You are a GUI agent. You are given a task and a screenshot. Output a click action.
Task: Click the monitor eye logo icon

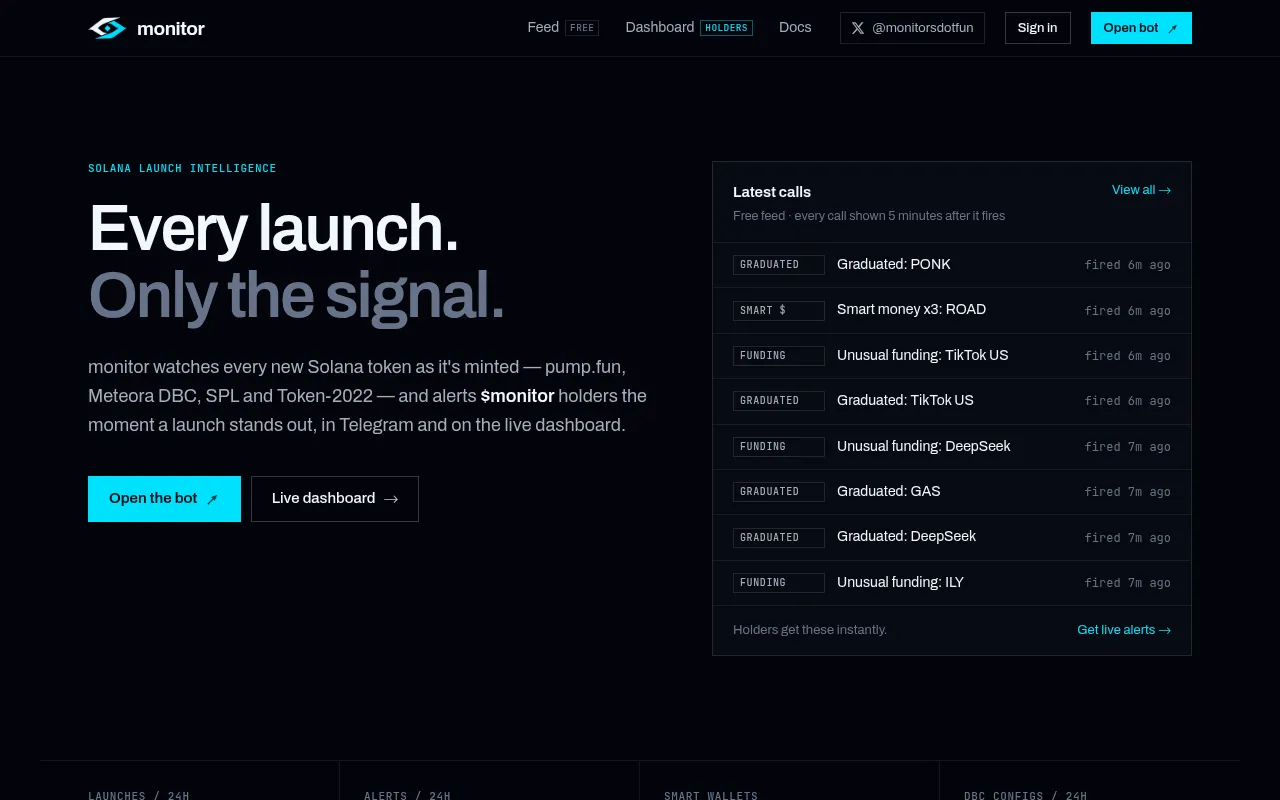(107, 28)
